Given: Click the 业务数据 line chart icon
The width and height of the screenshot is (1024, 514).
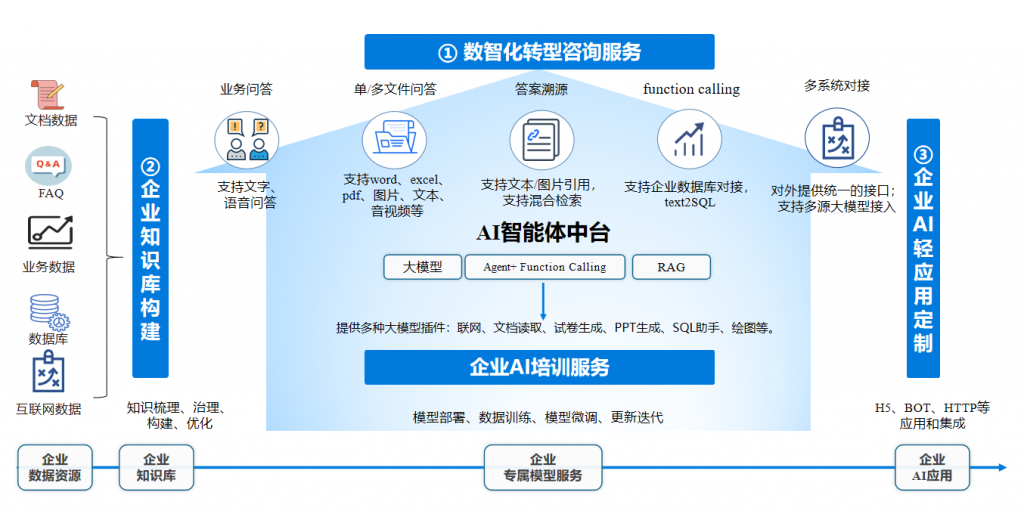Looking at the screenshot, I should click(50, 233).
